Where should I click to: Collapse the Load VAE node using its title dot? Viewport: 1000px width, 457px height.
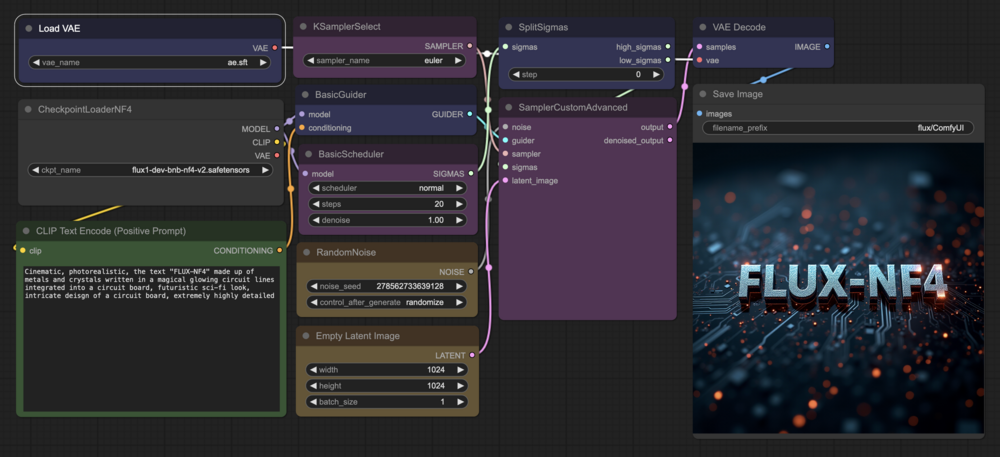pos(29,29)
